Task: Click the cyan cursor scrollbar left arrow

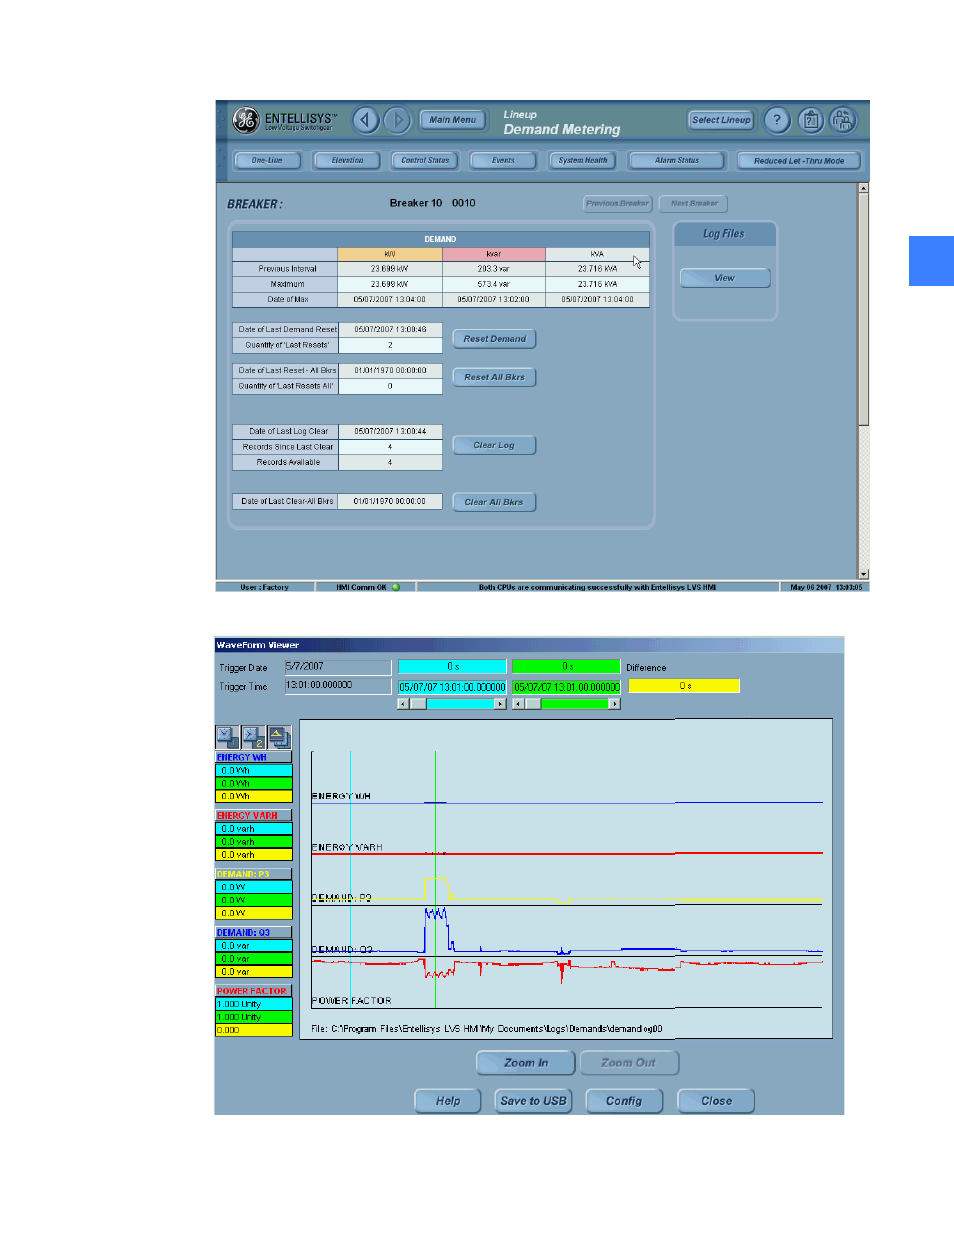Action: 403,704
